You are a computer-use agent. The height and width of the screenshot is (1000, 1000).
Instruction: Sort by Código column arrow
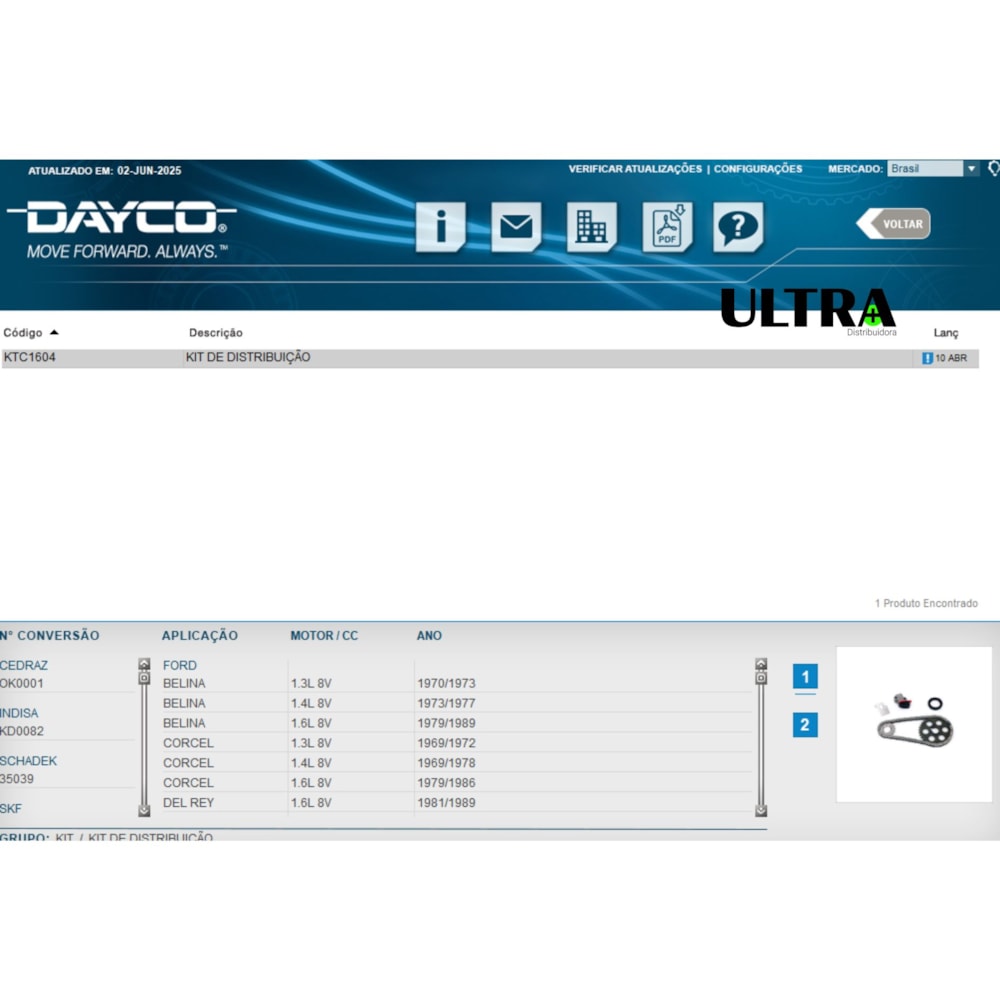(54, 332)
